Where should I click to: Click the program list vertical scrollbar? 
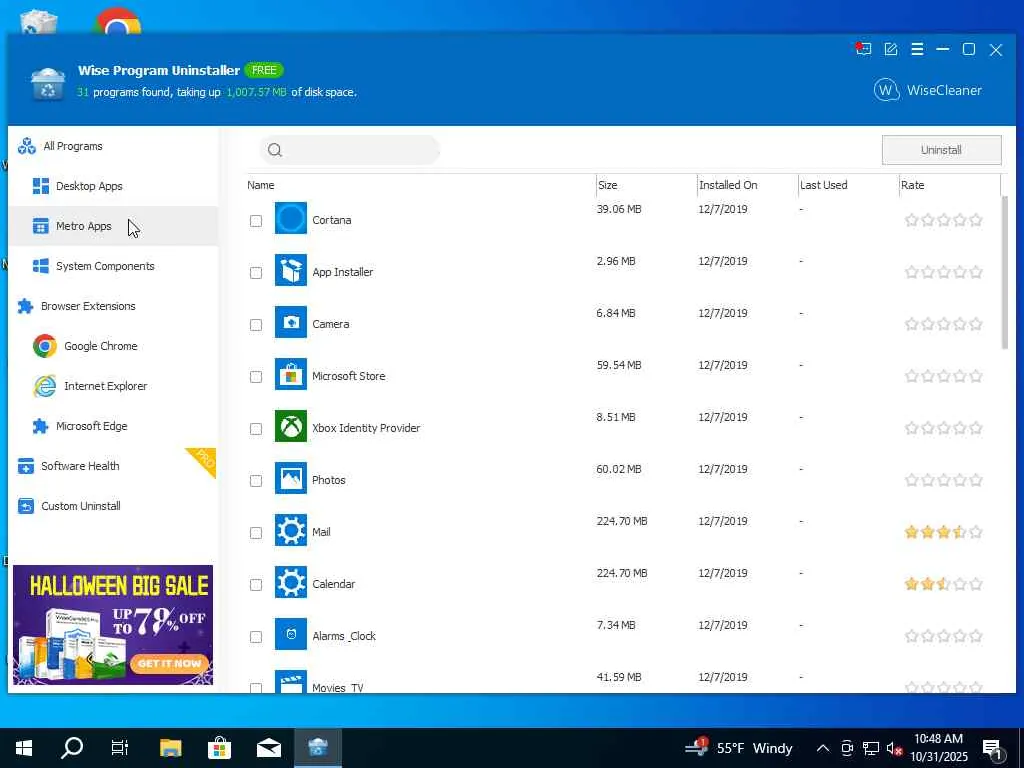tap(1005, 272)
